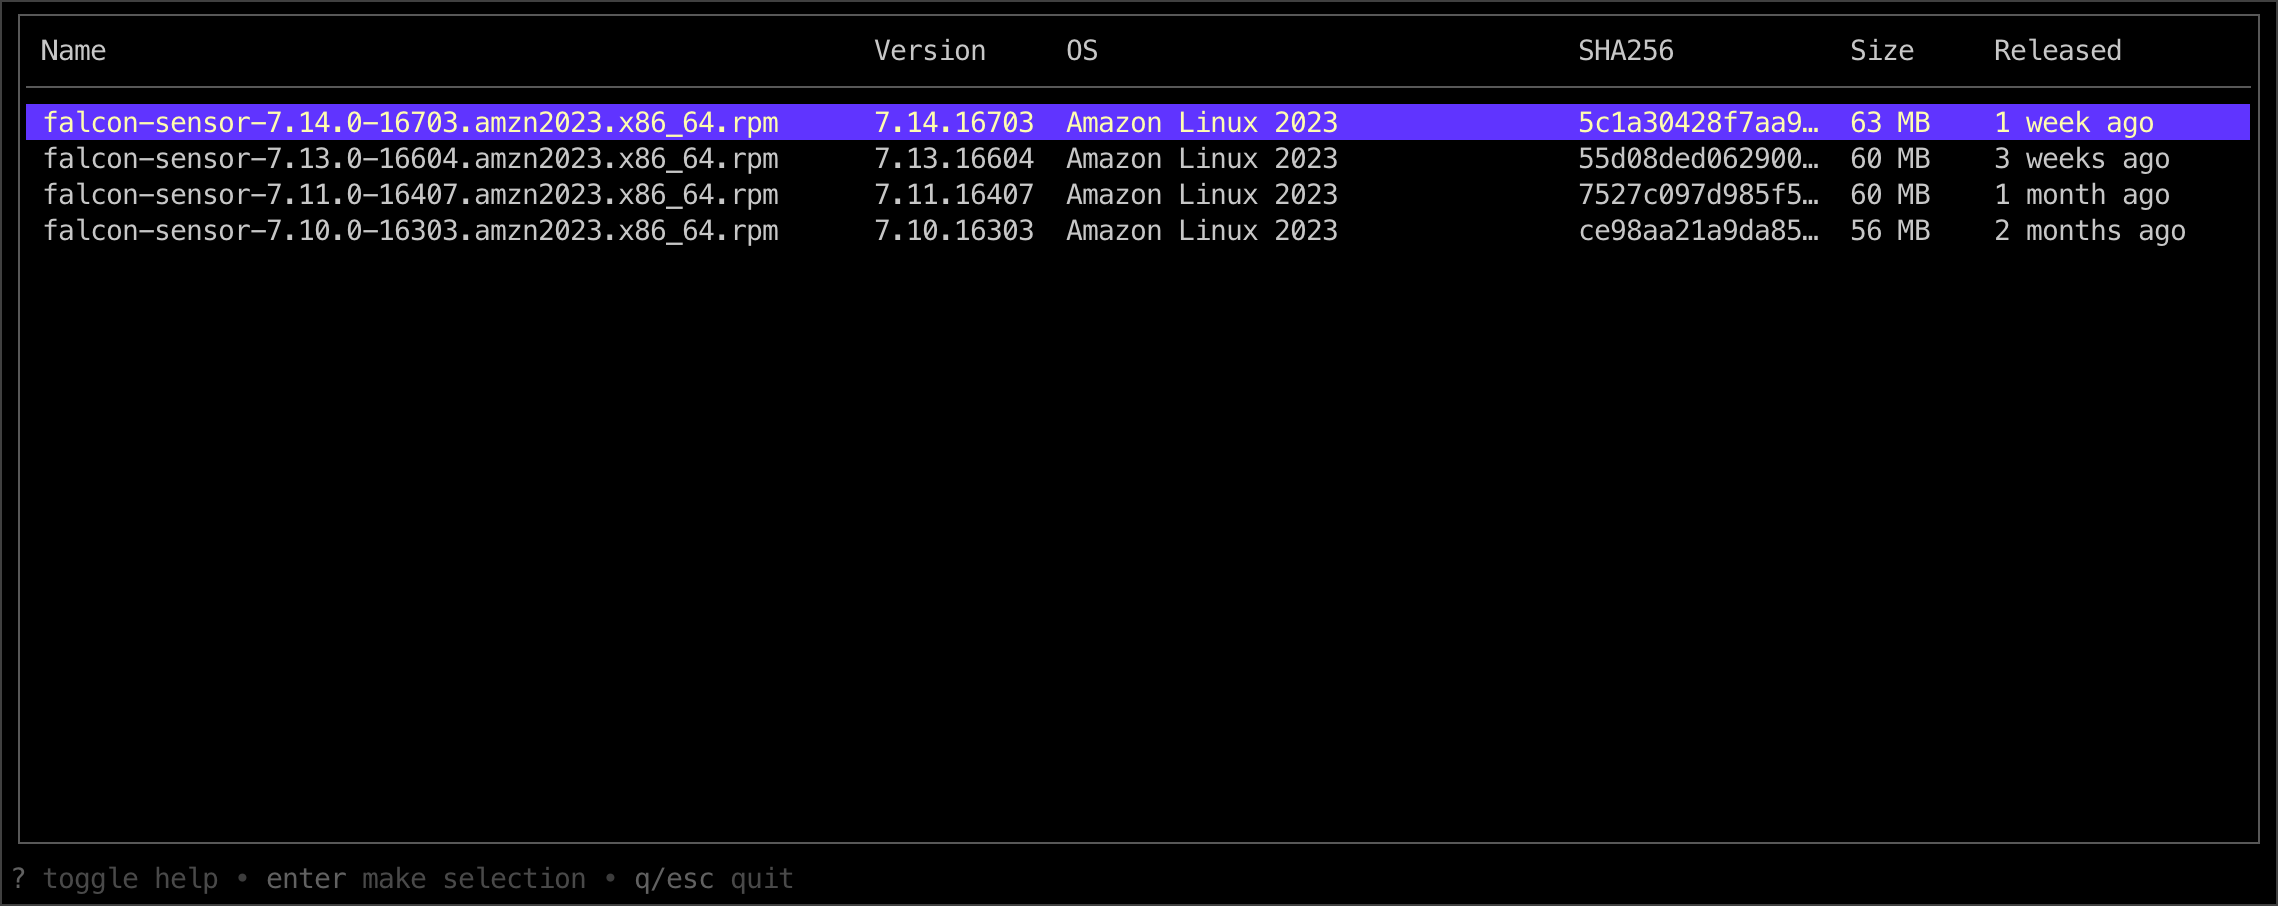Image resolution: width=2278 pixels, height=906 pixels.
Task: Click Amazon Linux 2023 in the 7.13.16604 row
Action: pos(1202,159)
